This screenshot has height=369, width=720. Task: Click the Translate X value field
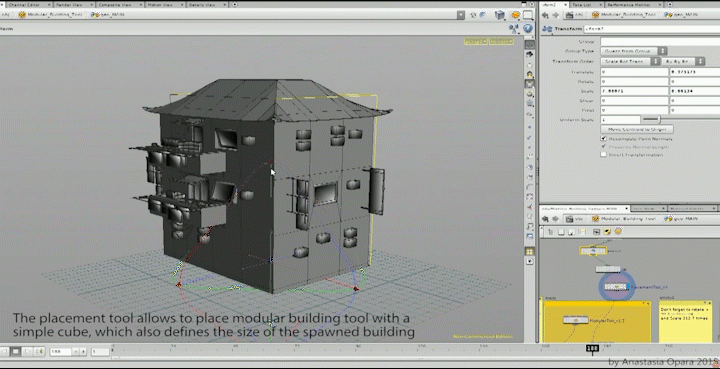pyautogui.click(x=634, y=72)
